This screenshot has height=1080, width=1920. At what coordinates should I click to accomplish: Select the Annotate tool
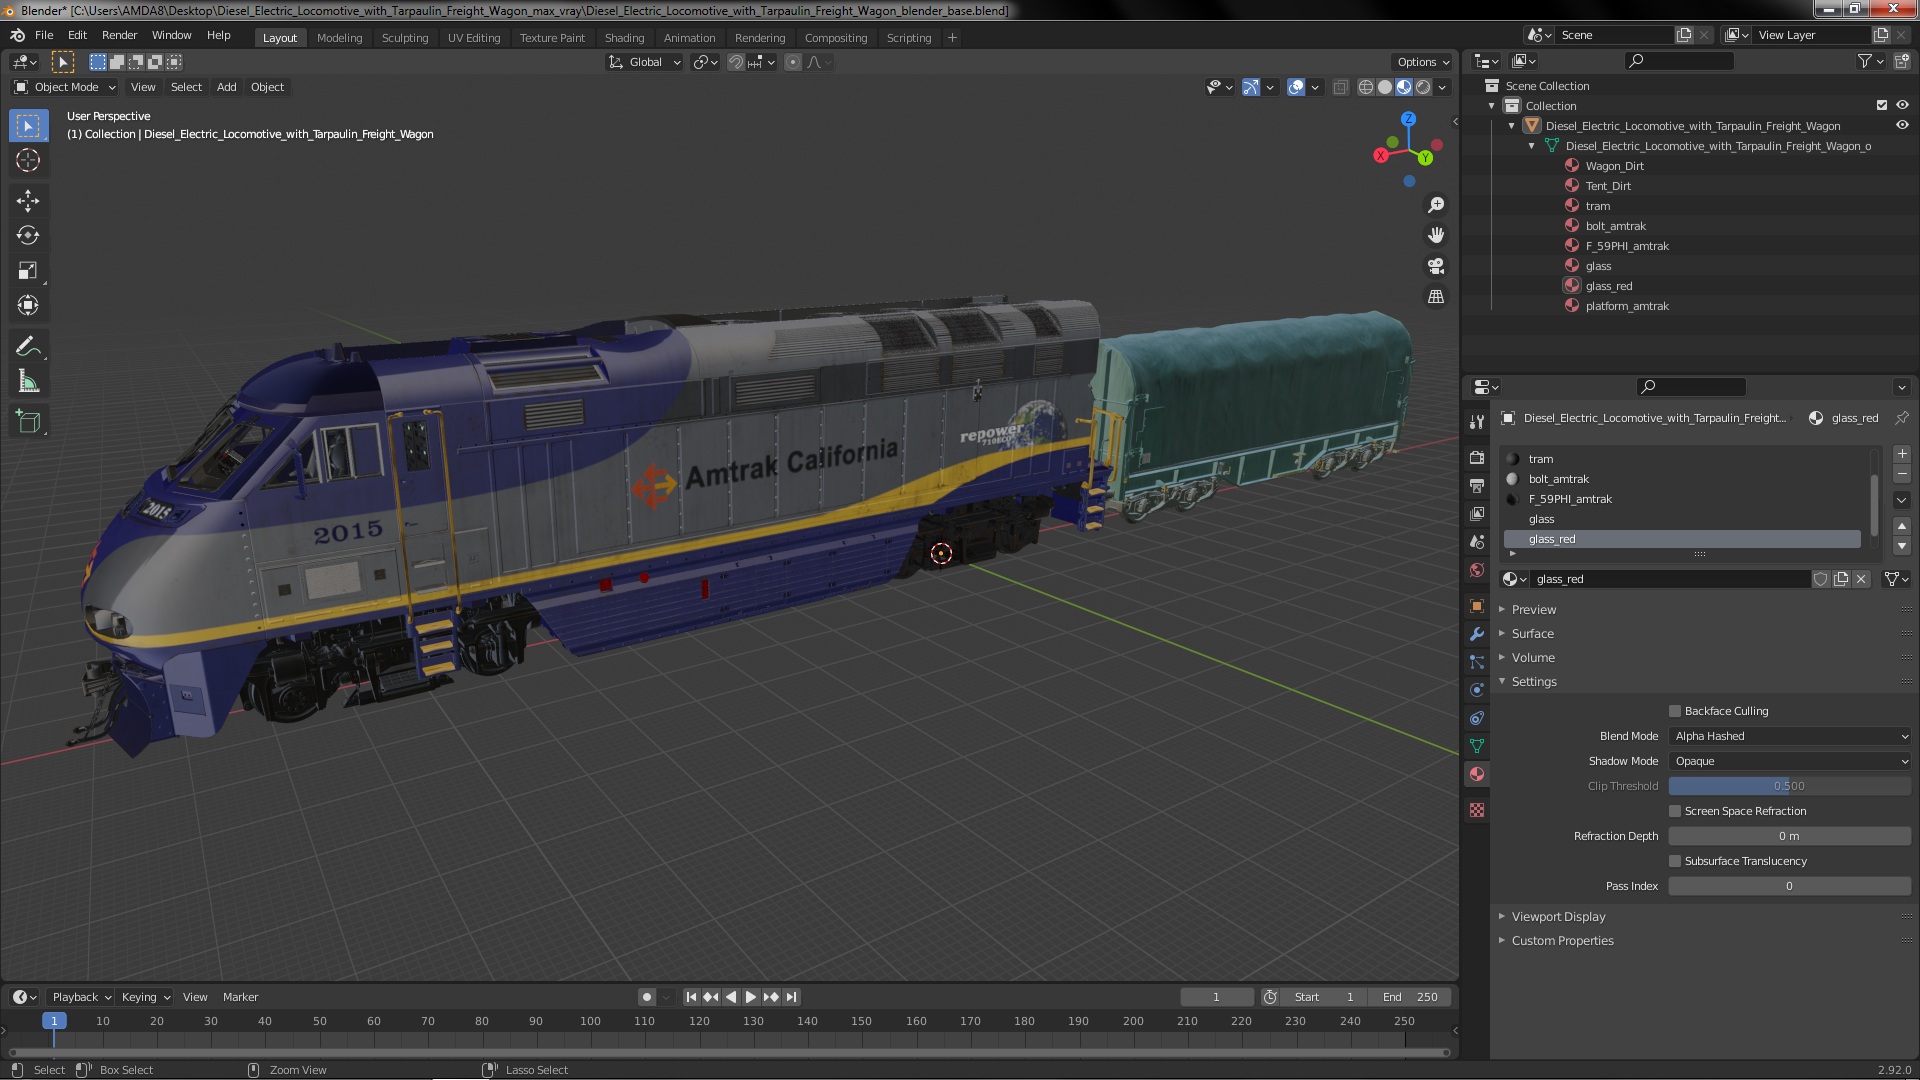(28, 347)
